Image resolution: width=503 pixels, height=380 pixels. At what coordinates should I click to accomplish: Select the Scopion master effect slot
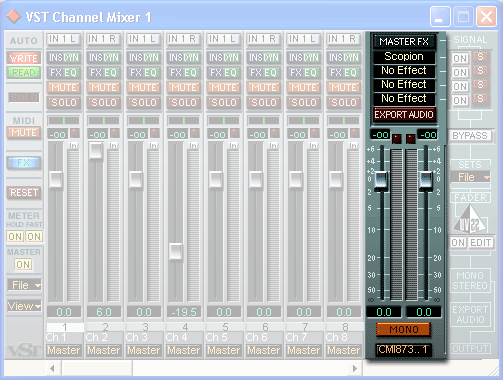point(404,57)
